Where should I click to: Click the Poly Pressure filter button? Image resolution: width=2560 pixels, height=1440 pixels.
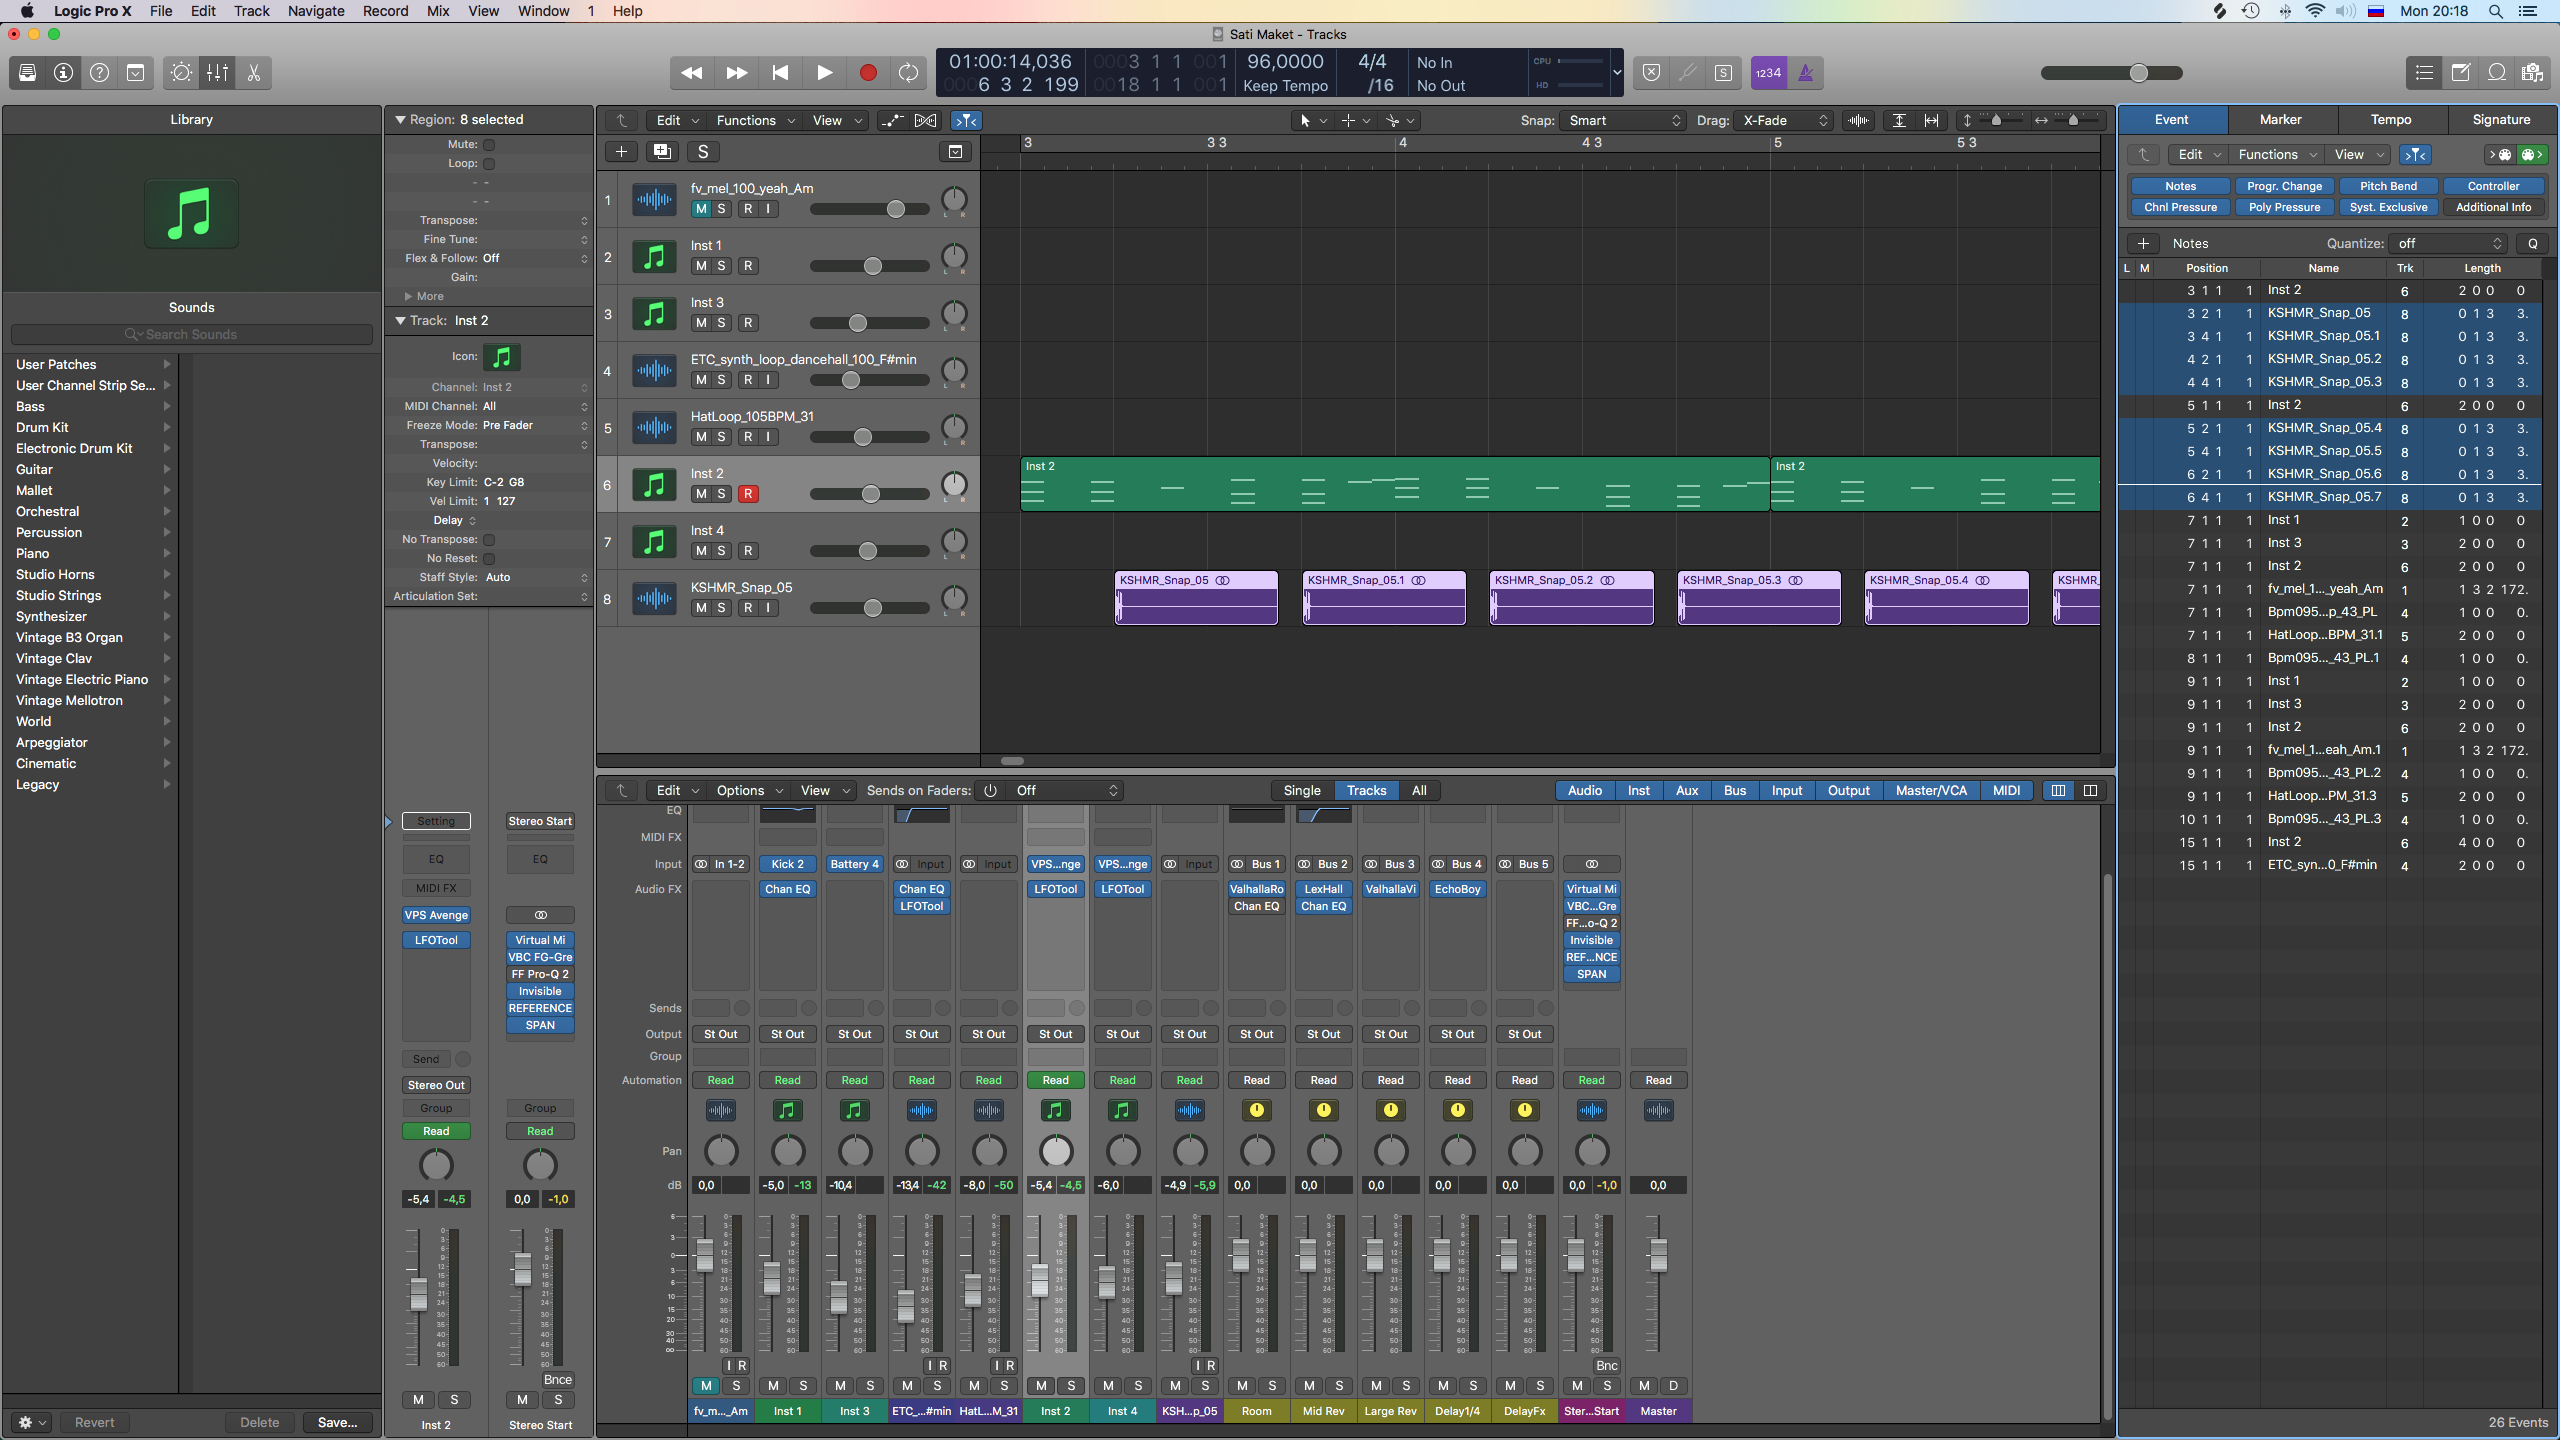tap(2284, 207)
